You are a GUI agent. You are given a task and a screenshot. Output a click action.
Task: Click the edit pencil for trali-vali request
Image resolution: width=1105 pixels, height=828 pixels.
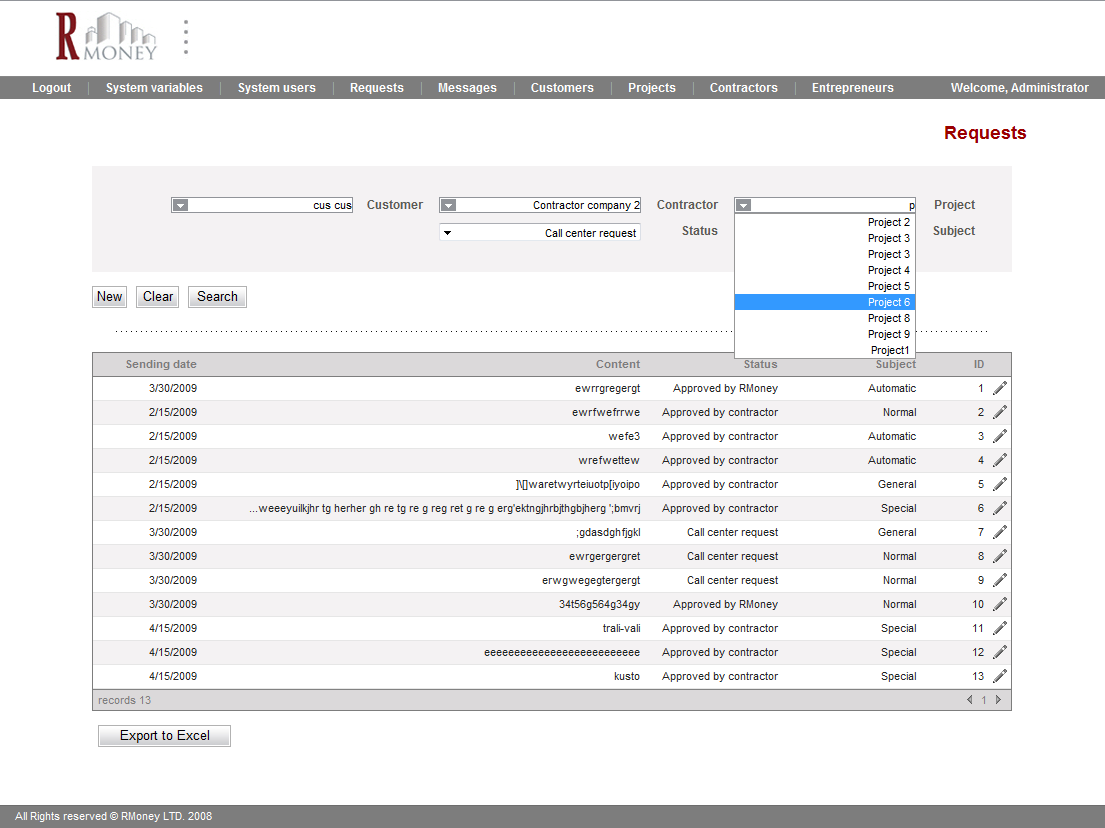(x=999, y=628)
